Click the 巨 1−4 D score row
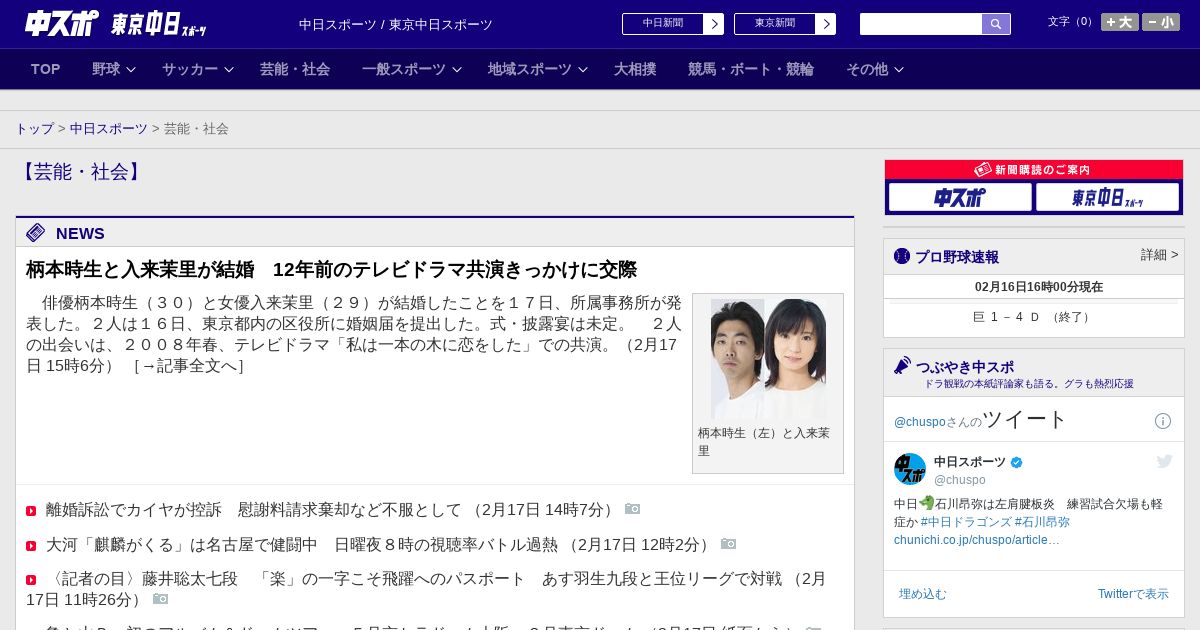Viewport: 1200px width, 630px height. [x=1034, y=317]
